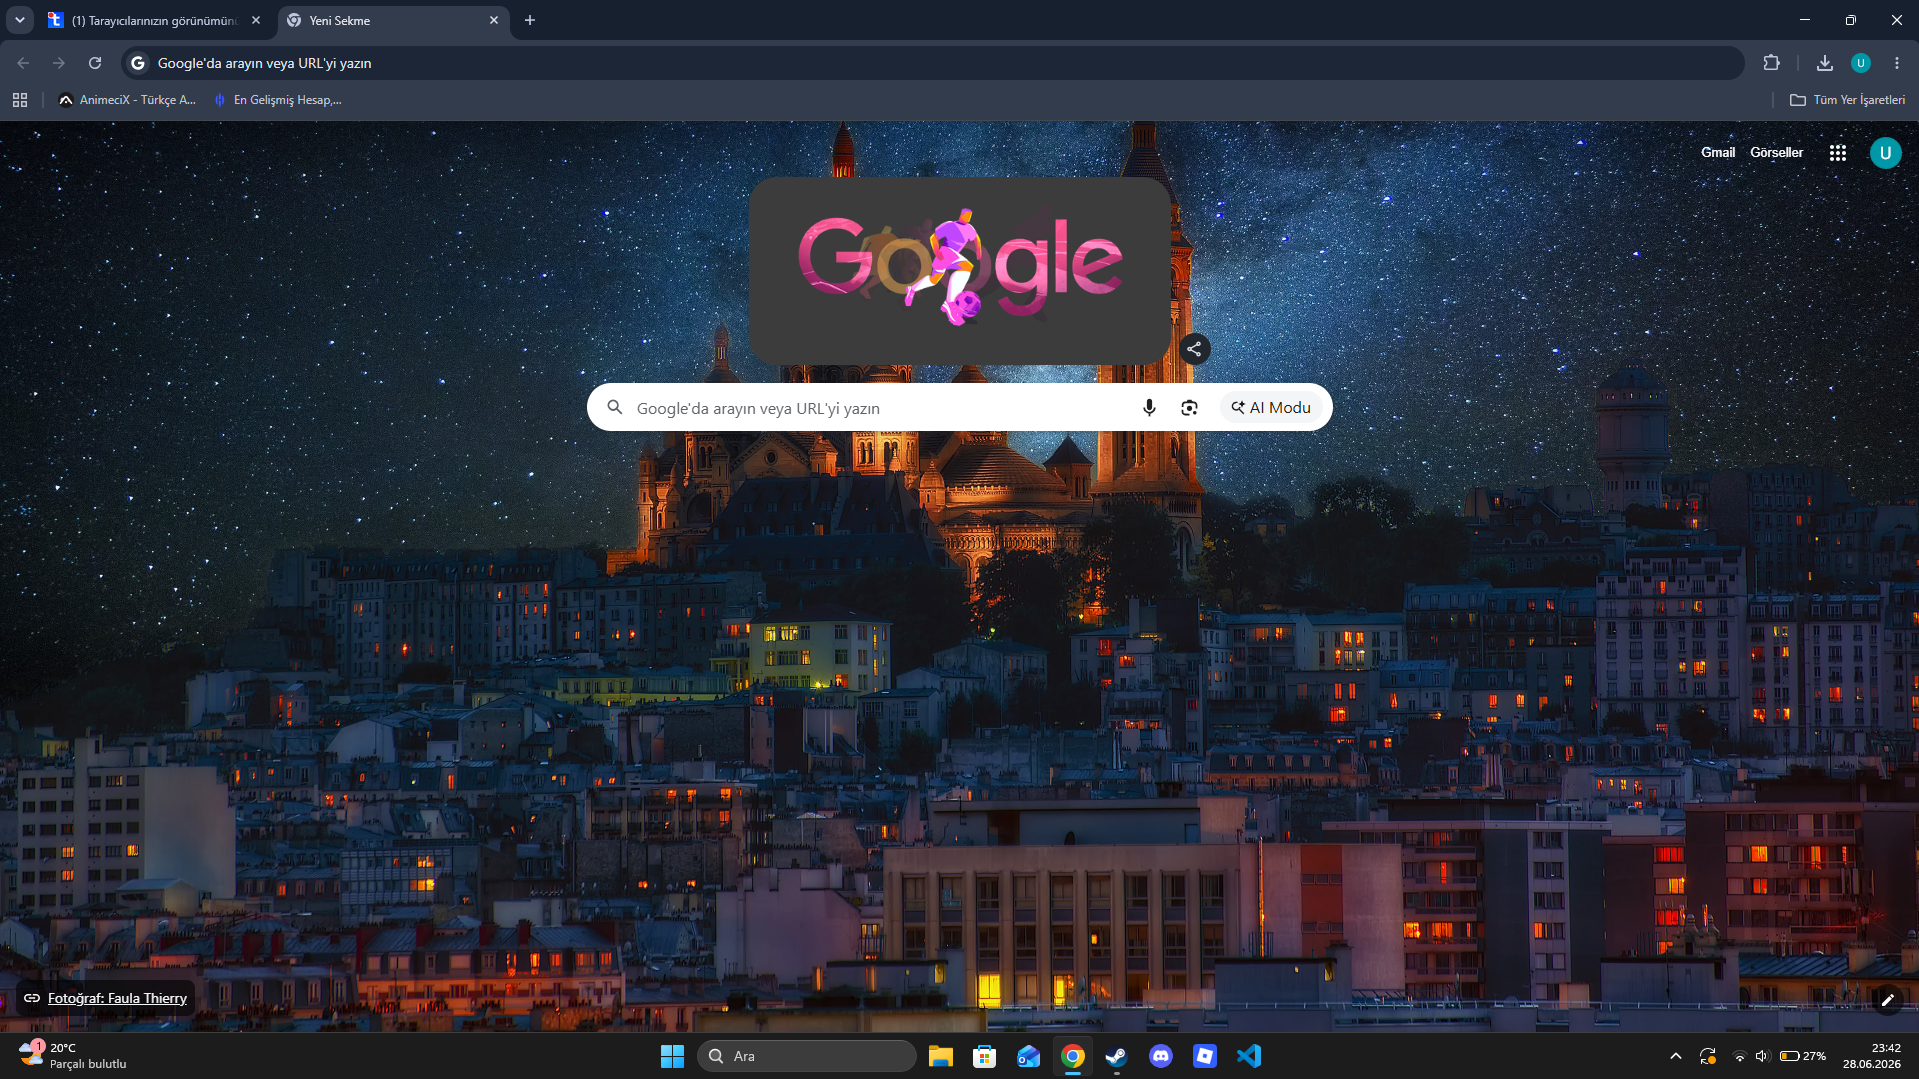Open Outlook from taskbar

[1028, 1056]
